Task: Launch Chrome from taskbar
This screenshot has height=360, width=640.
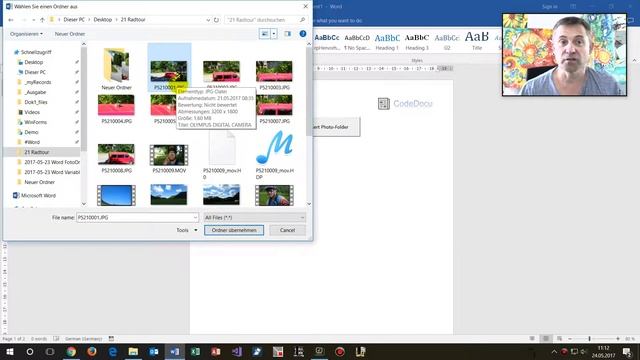Action: 71,351
